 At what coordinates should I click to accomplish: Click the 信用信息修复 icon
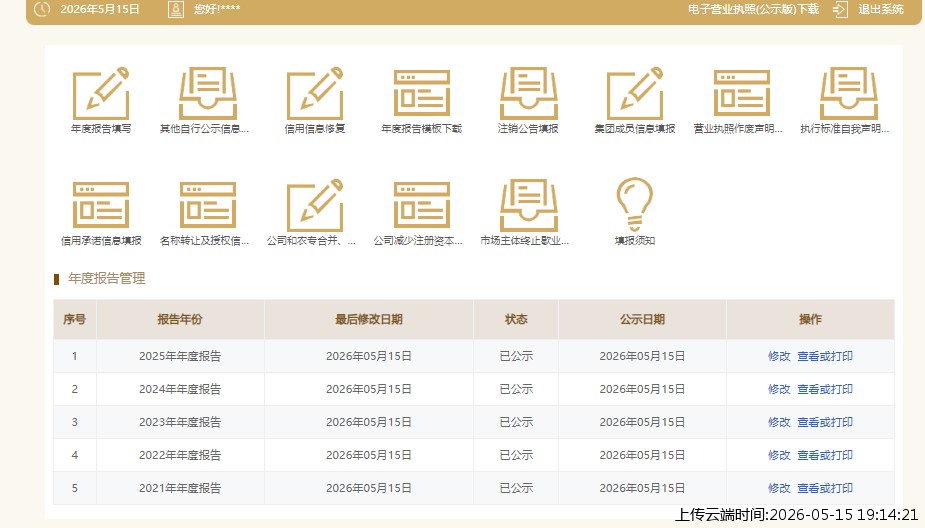[315, 94]
